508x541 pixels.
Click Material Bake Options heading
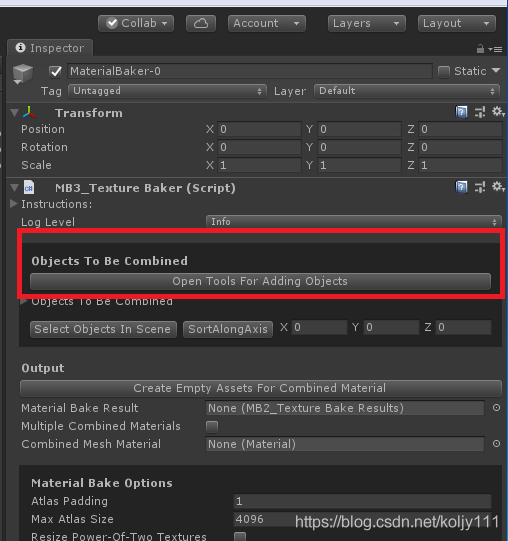coord(102,483)
